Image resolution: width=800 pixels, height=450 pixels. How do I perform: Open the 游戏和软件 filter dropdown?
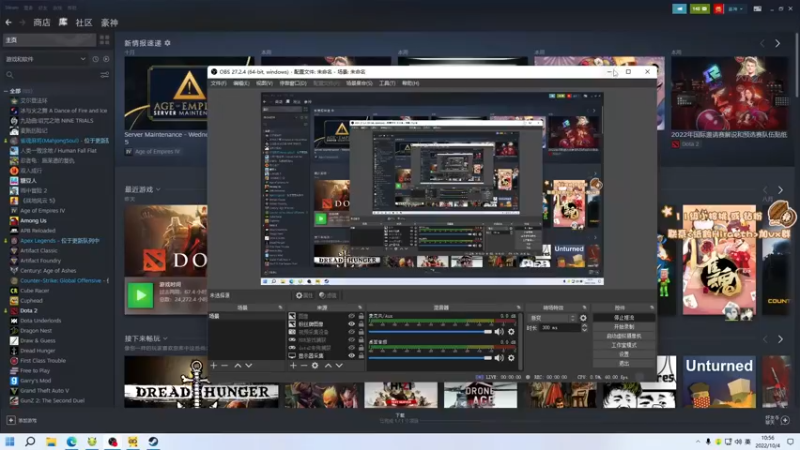point(45,59)
